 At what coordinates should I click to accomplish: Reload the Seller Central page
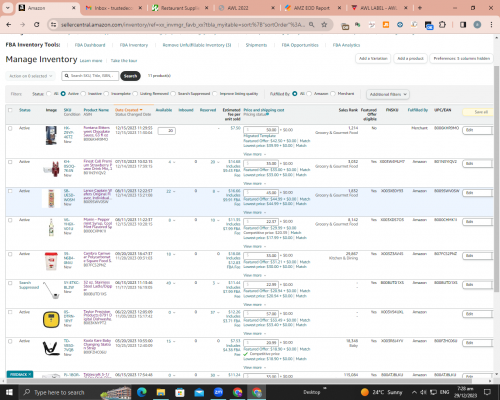click(37, 25)
